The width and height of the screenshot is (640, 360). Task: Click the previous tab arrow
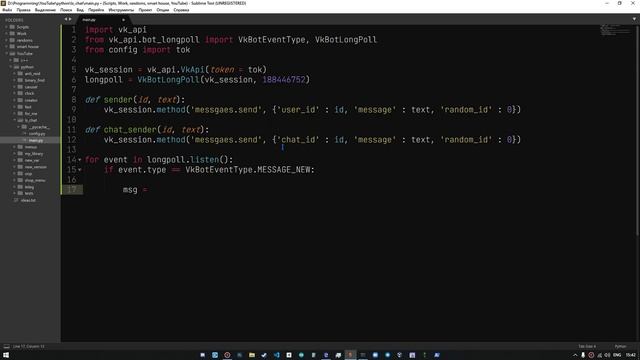pos(66,19)
